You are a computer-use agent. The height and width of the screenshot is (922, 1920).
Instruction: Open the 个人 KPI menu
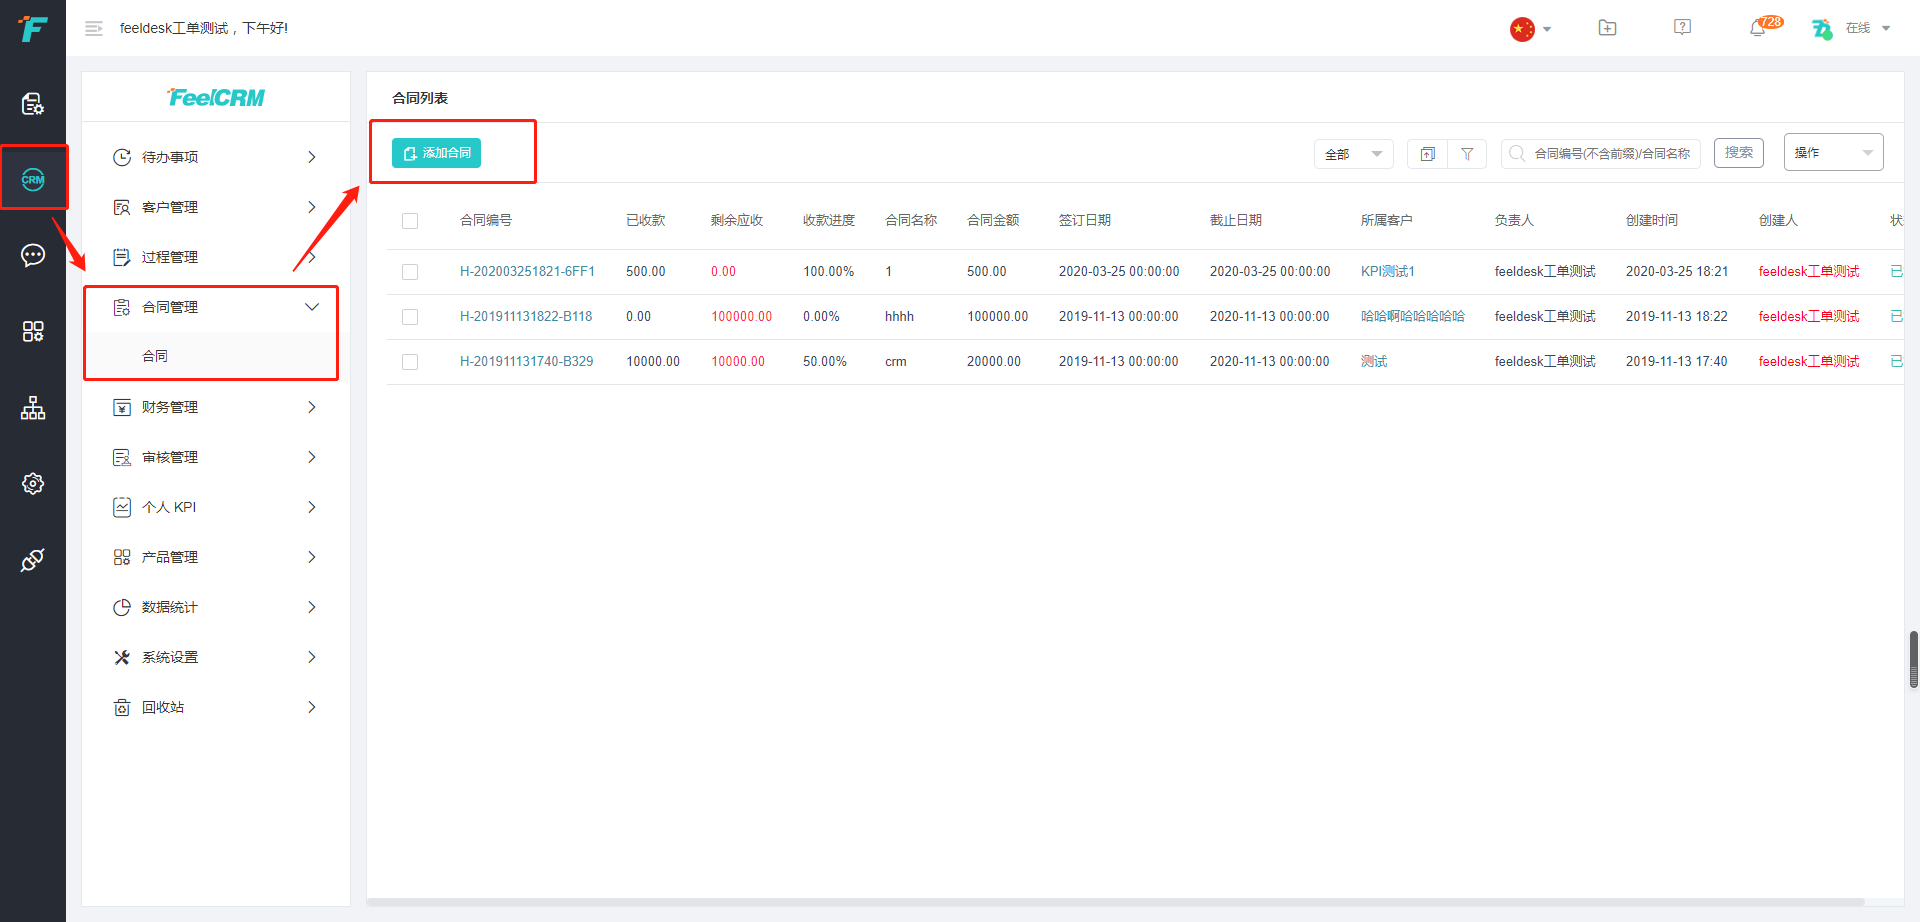(x=216, y=507)
